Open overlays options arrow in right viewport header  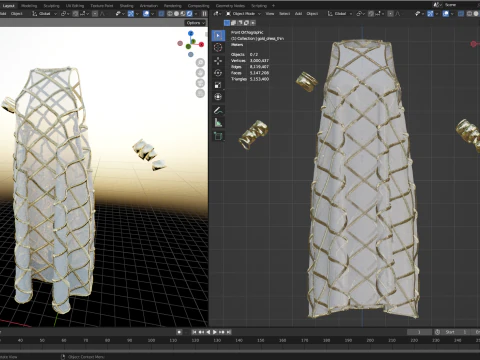click(452, 14)
